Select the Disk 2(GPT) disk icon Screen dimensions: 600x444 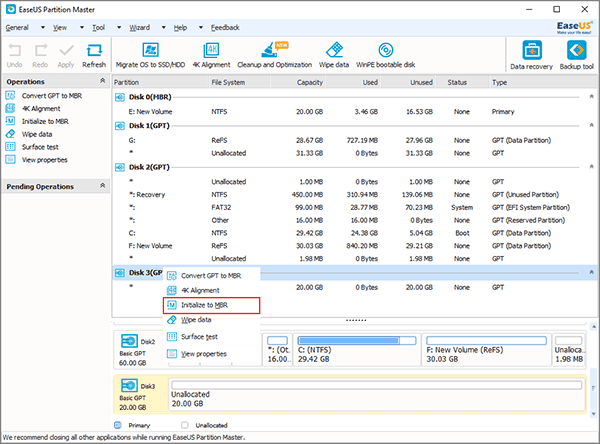pos(120,167)
